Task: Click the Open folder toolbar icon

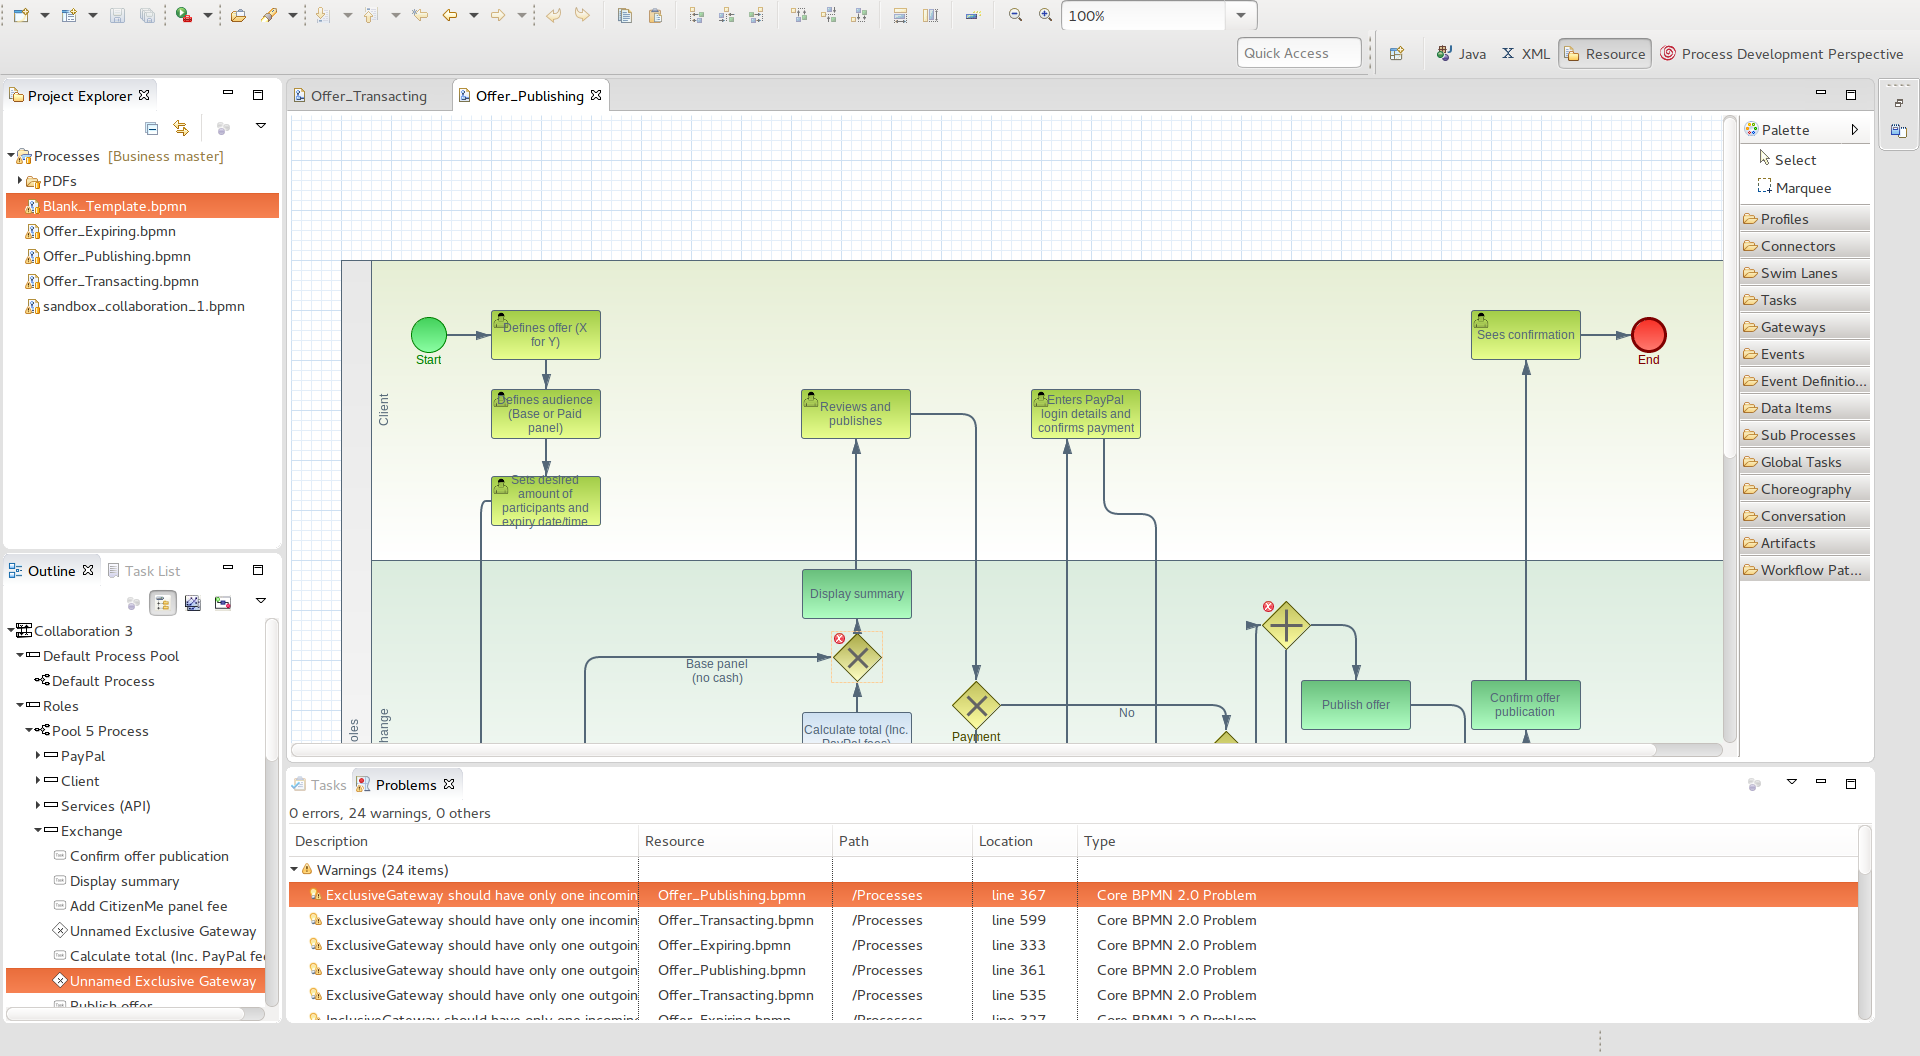Action: click(x=238, y=15)
